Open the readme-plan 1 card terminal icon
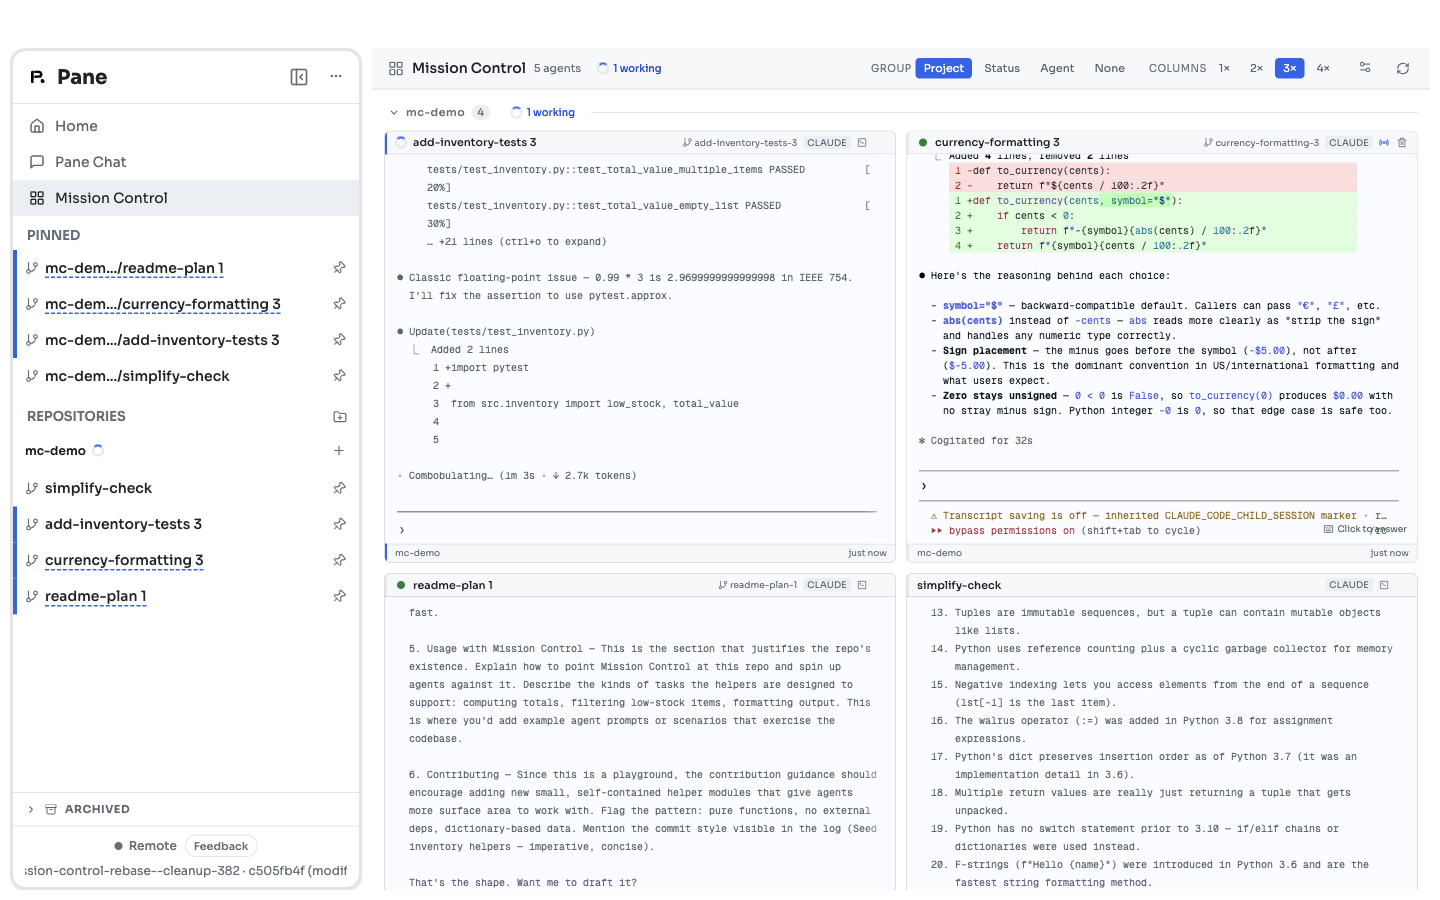Viewport: 1440px width, 900px height. pyautogui.click(x=862, y=585)
